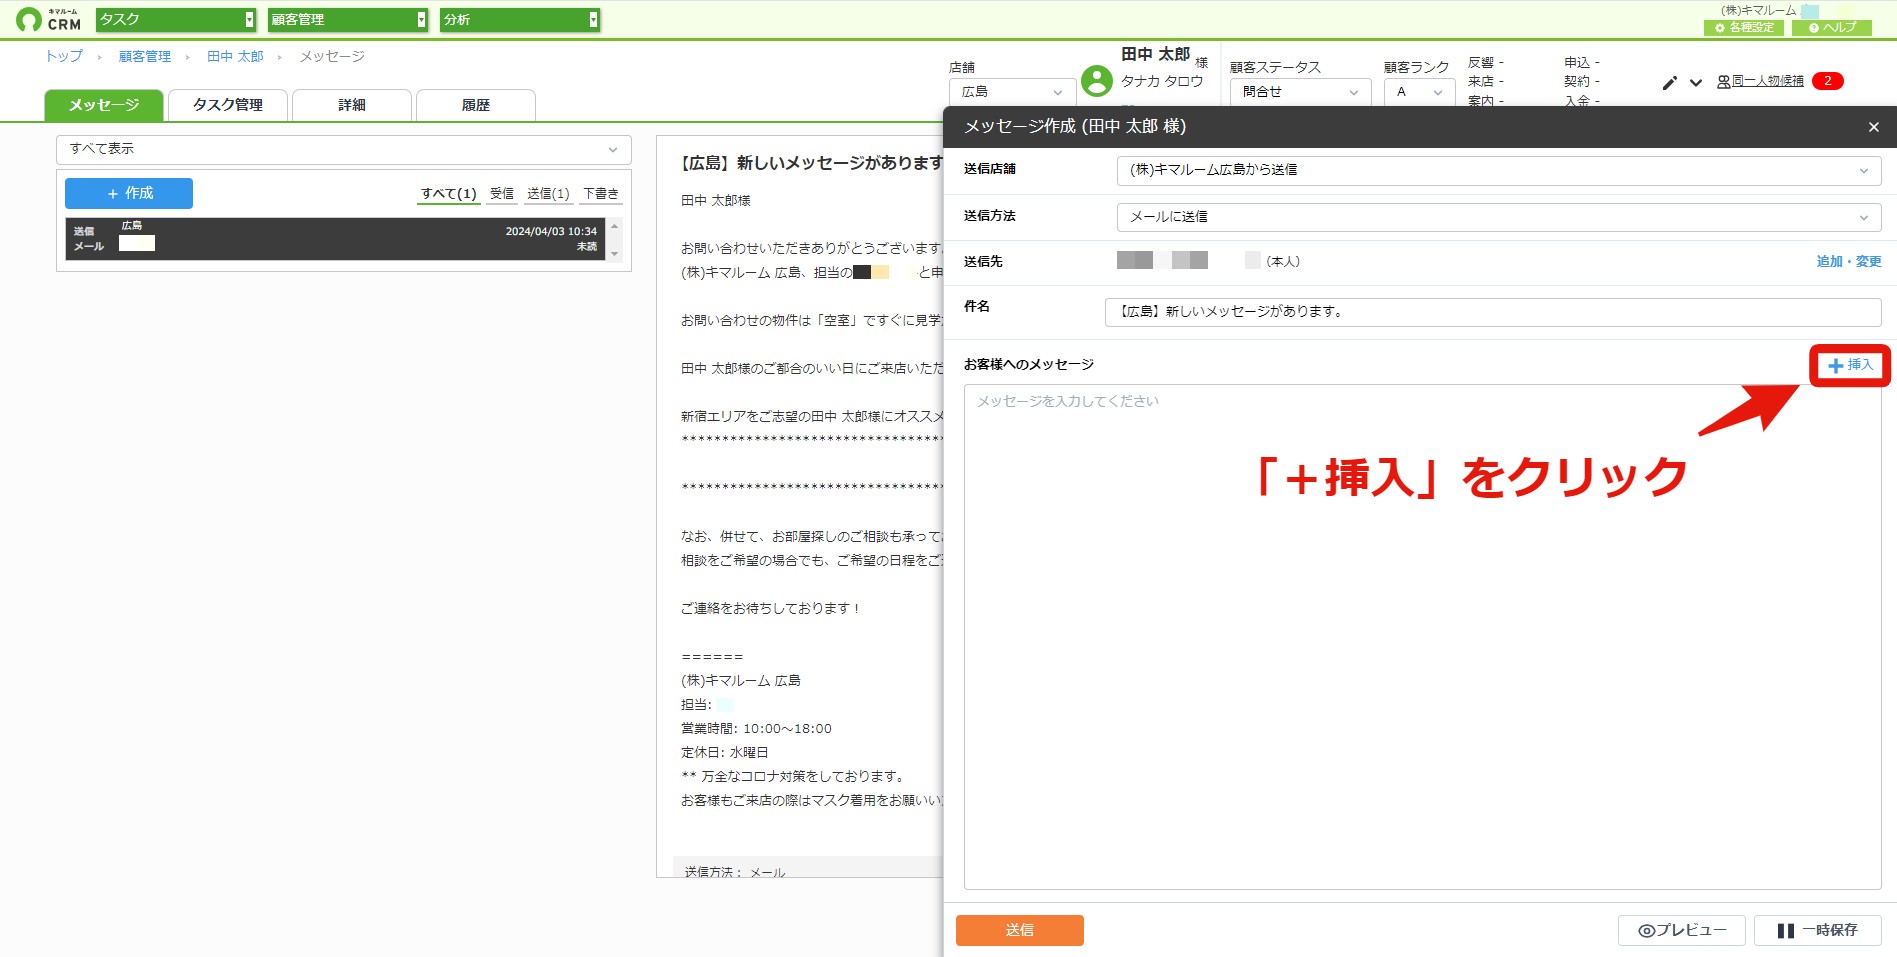The height and width of the screenshot is (957, 1897).
Task: Click the 田中 太郎 breadcrumb link
Action: pos(235,57)
